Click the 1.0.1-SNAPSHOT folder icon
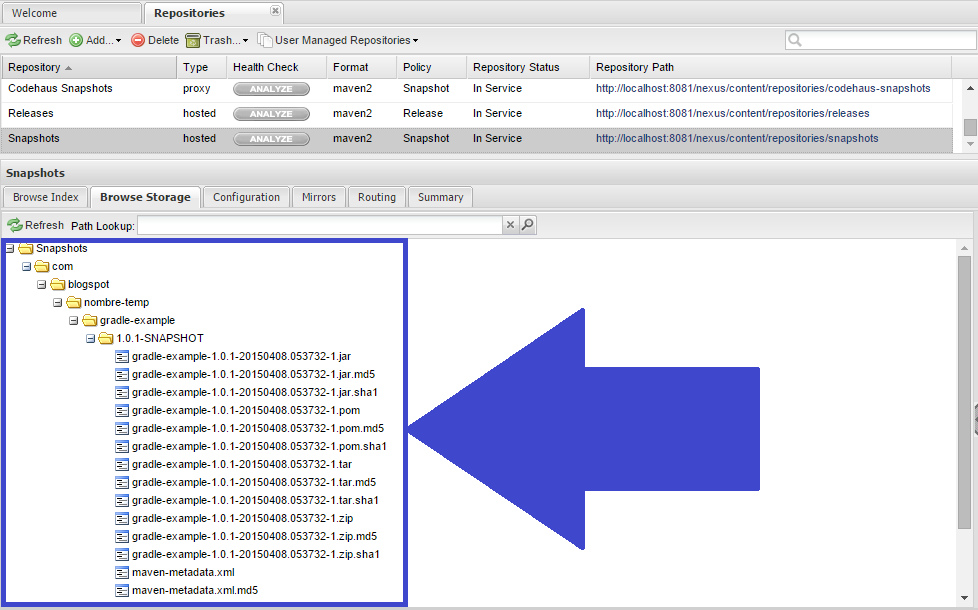Screen dimensions: 978x610 [x=106, y=339]
